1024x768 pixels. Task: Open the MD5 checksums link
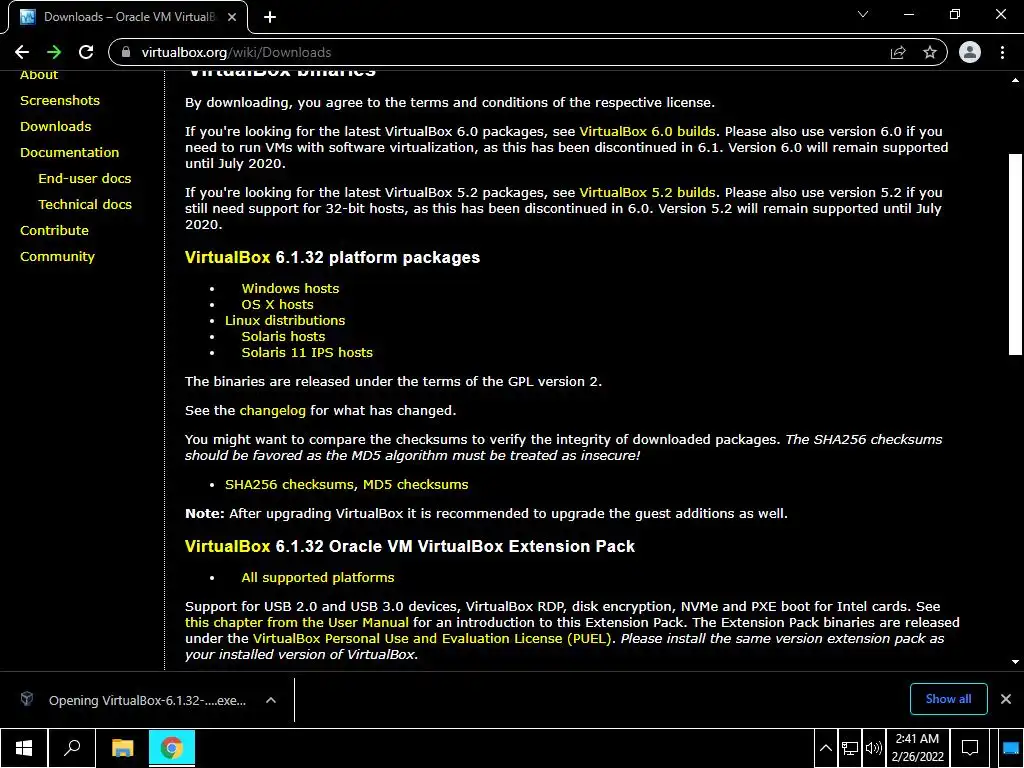415,485
